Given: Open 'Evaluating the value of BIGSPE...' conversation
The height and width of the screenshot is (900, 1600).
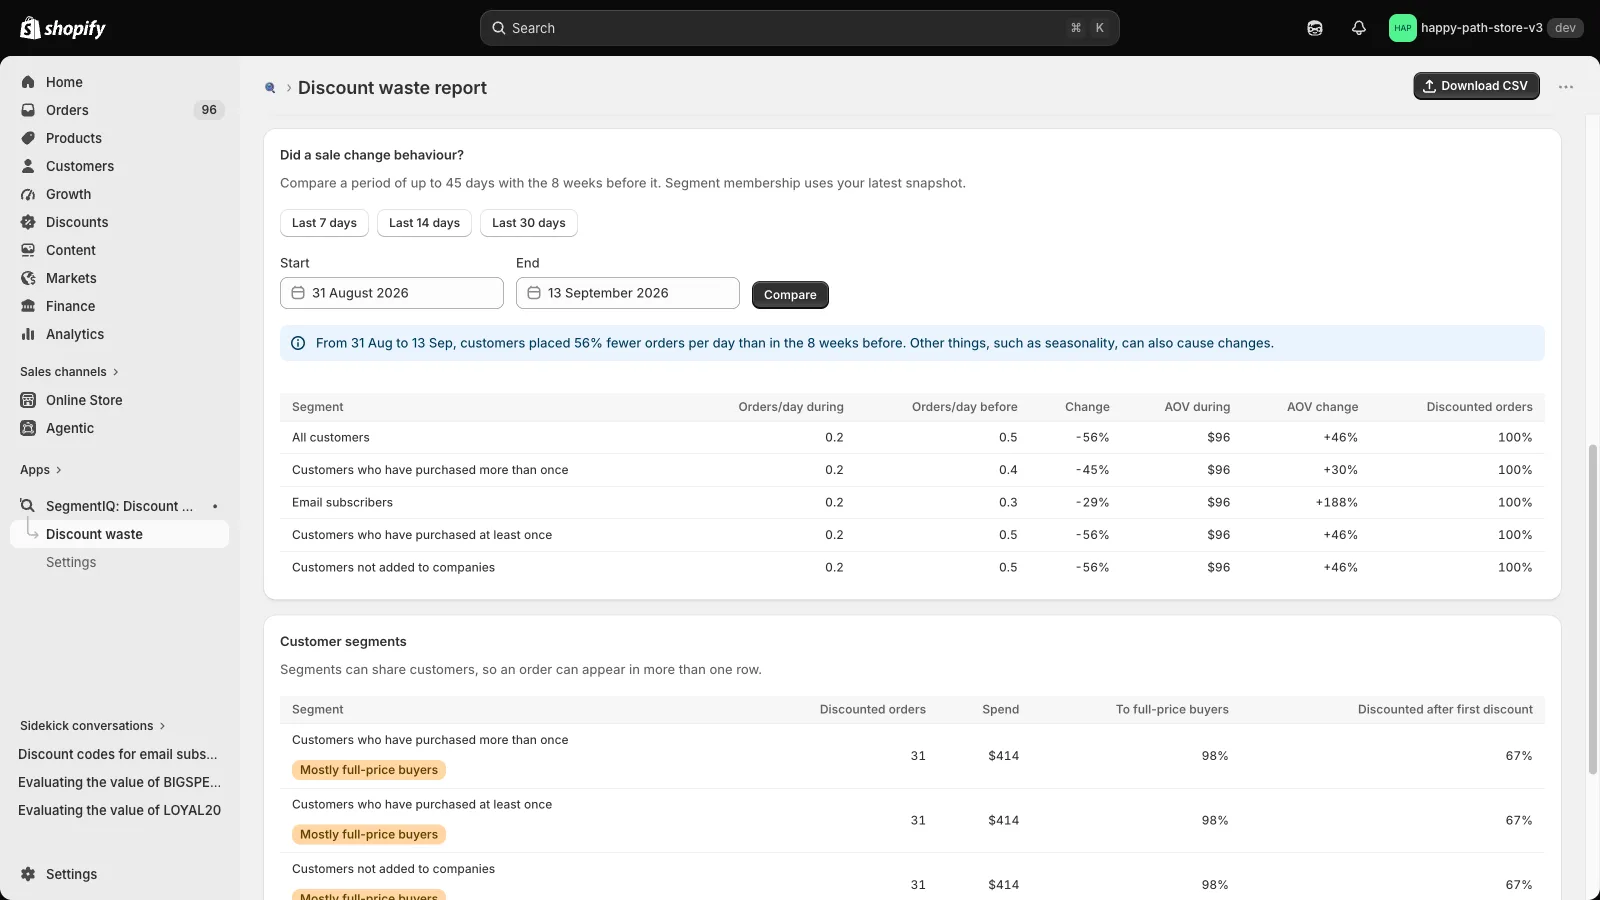Looking at the screenshot, I should [x=120, y=782].
